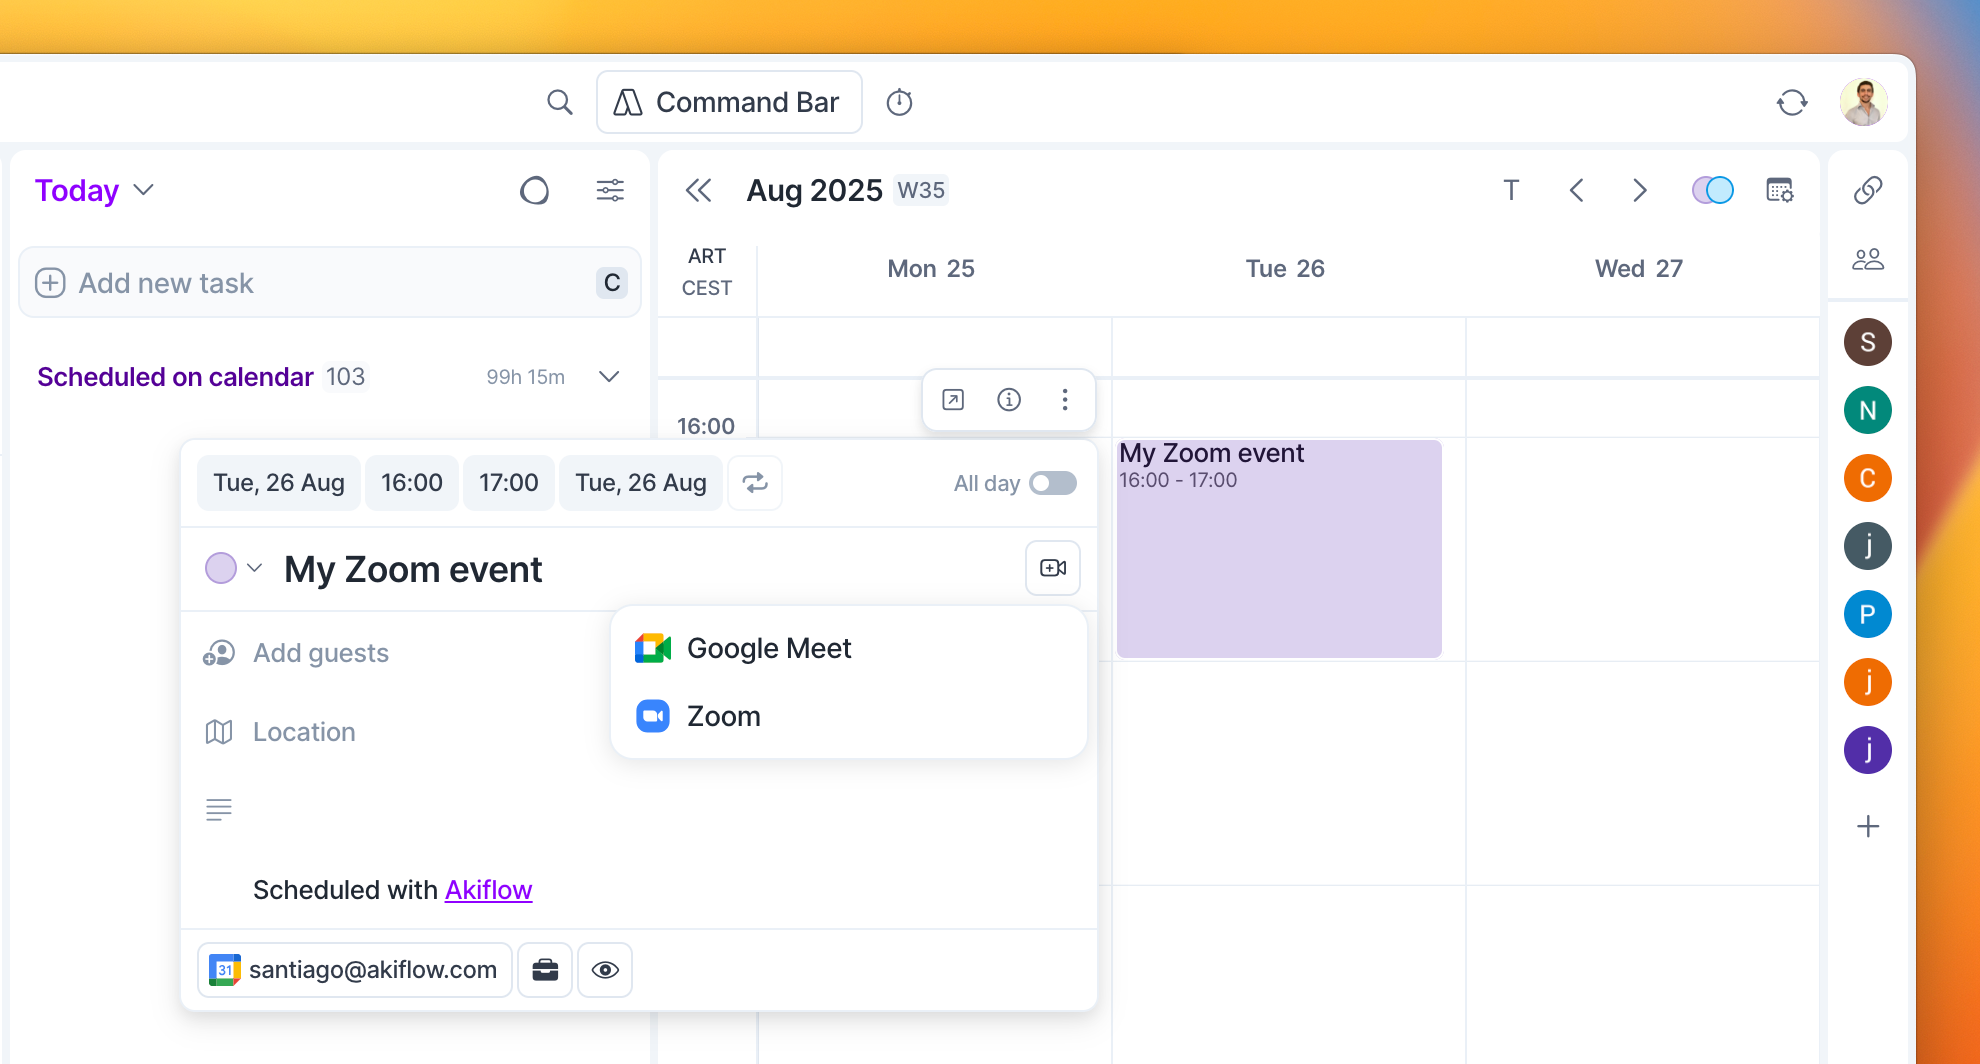
Task: Open the search magnifier icon
Action: click(x=560, y=102)
